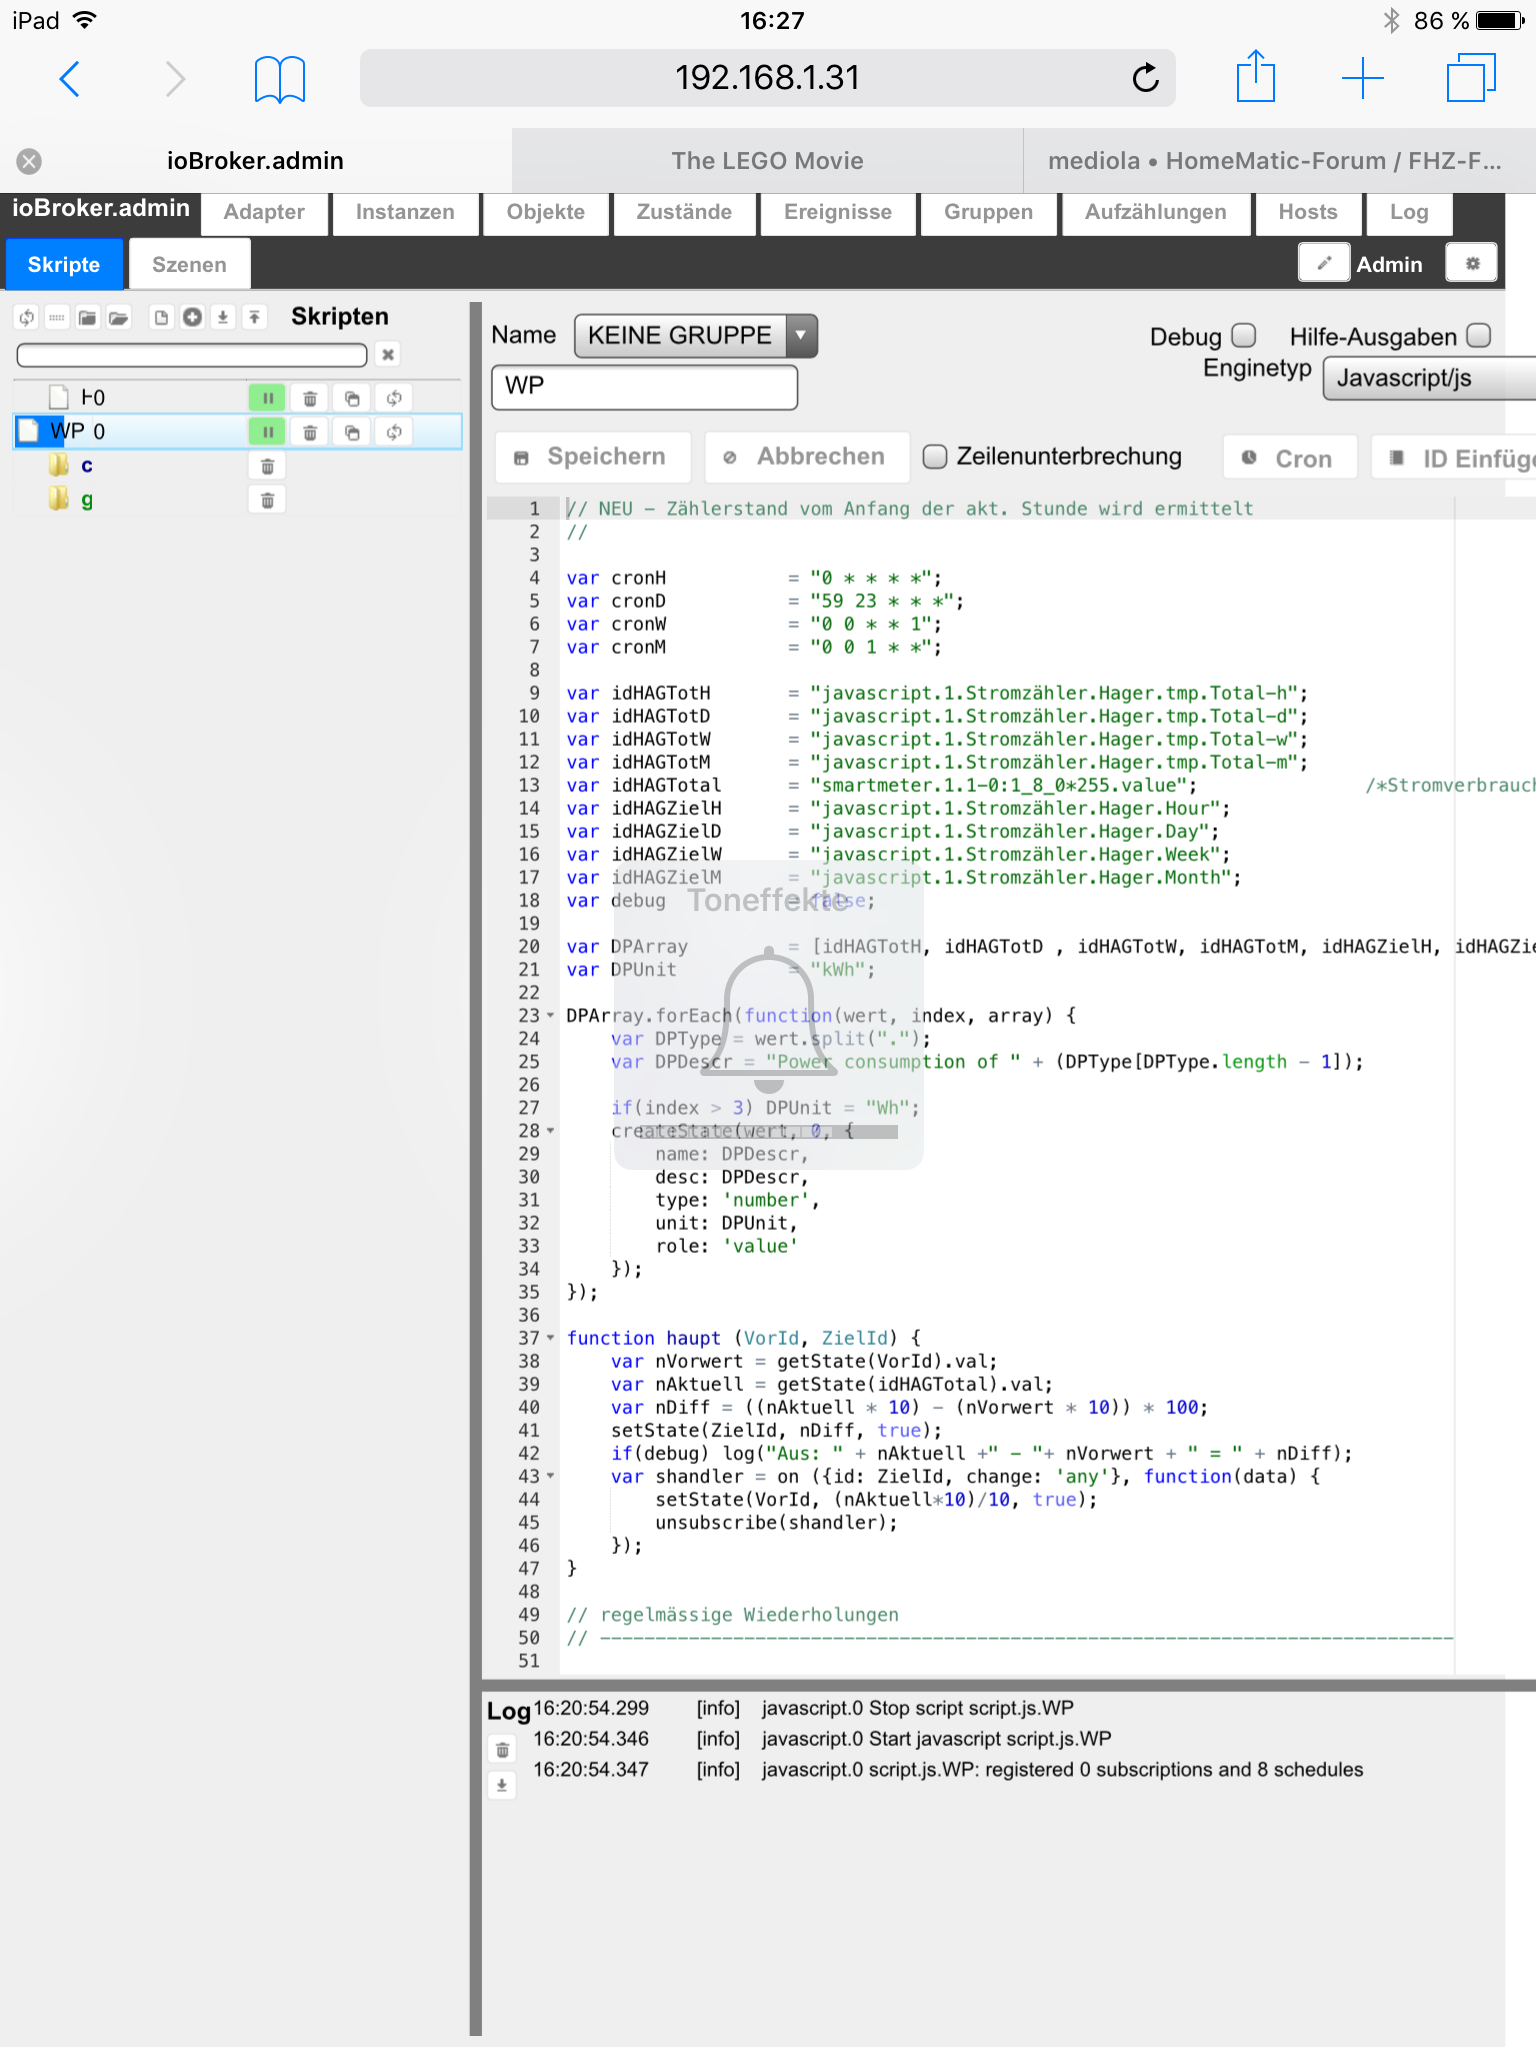Open the KEINE GRUPPE dropdown
Image resolution: width=1536 pixels, height=2048 pixels.
[696, 336]
